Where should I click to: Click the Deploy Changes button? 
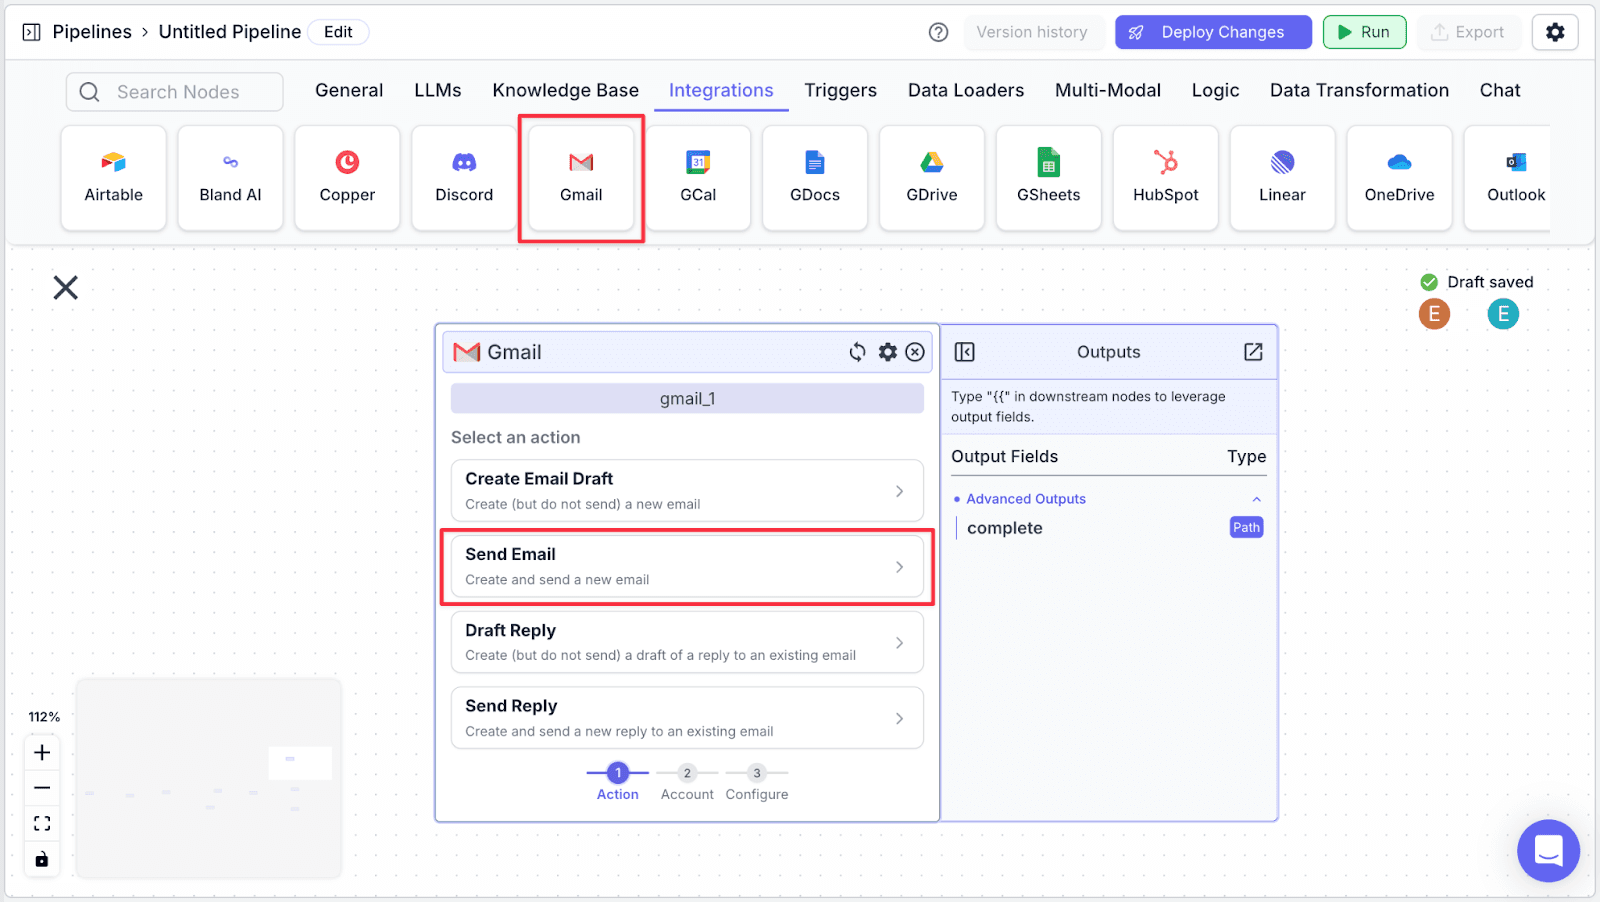[1213, 32]
